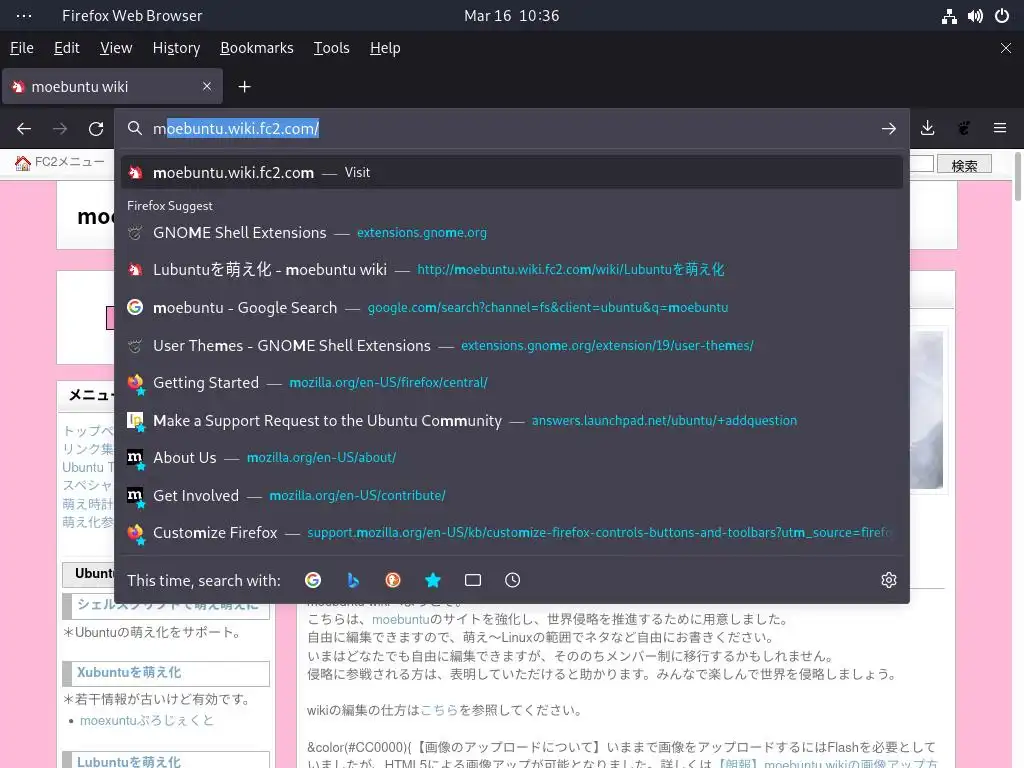Select the Customize Firefox suggestion
Viewport: 1024px width, 768px height.
(x=511, y=533)
